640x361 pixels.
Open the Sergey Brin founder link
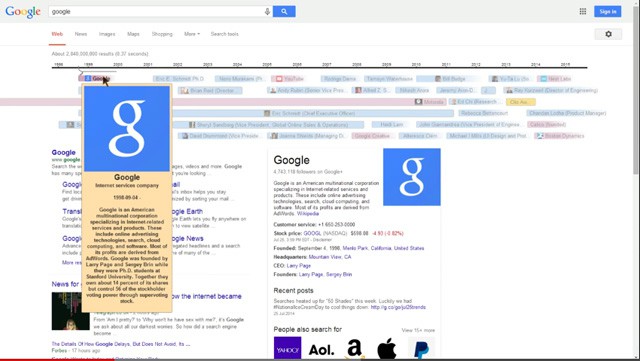(339, 274)
